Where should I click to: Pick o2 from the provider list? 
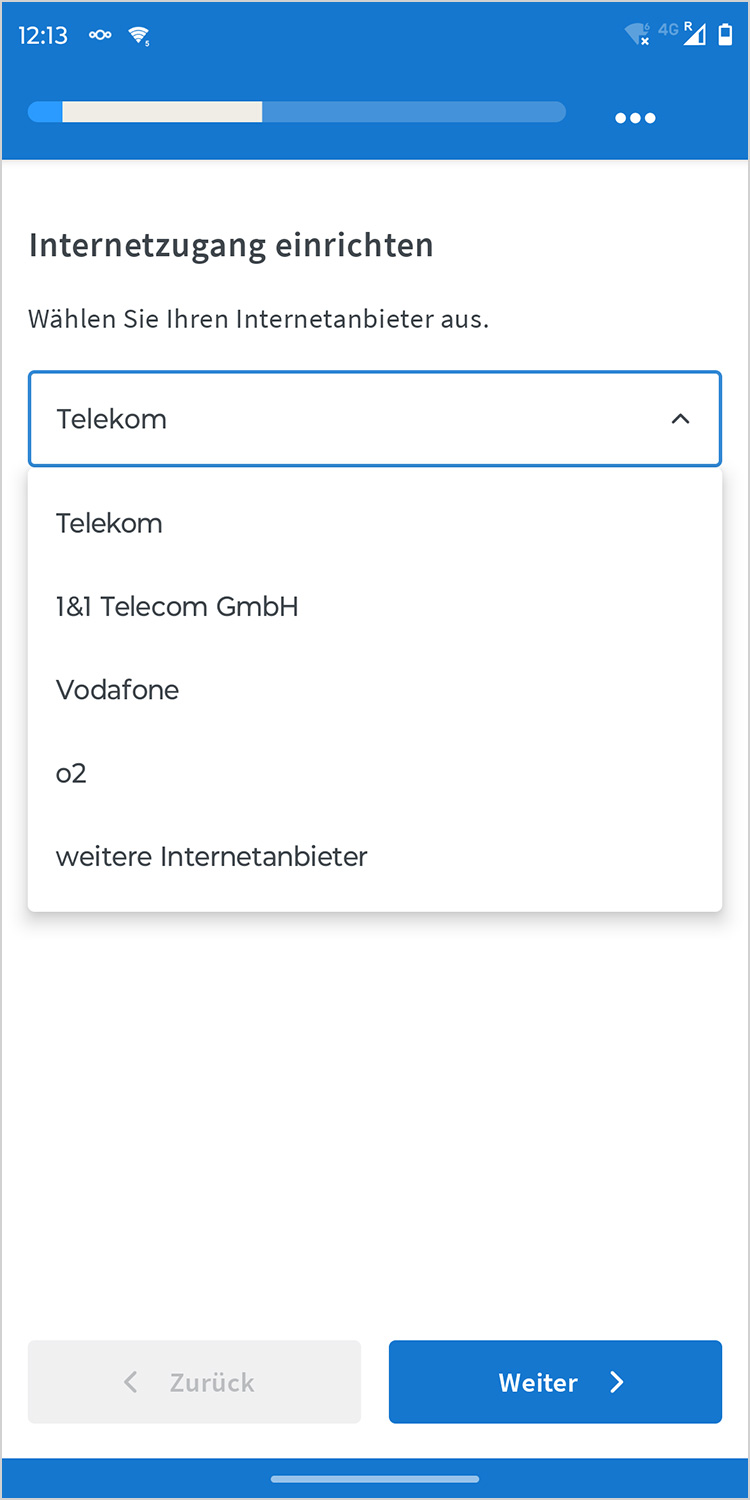pos(71,773)
